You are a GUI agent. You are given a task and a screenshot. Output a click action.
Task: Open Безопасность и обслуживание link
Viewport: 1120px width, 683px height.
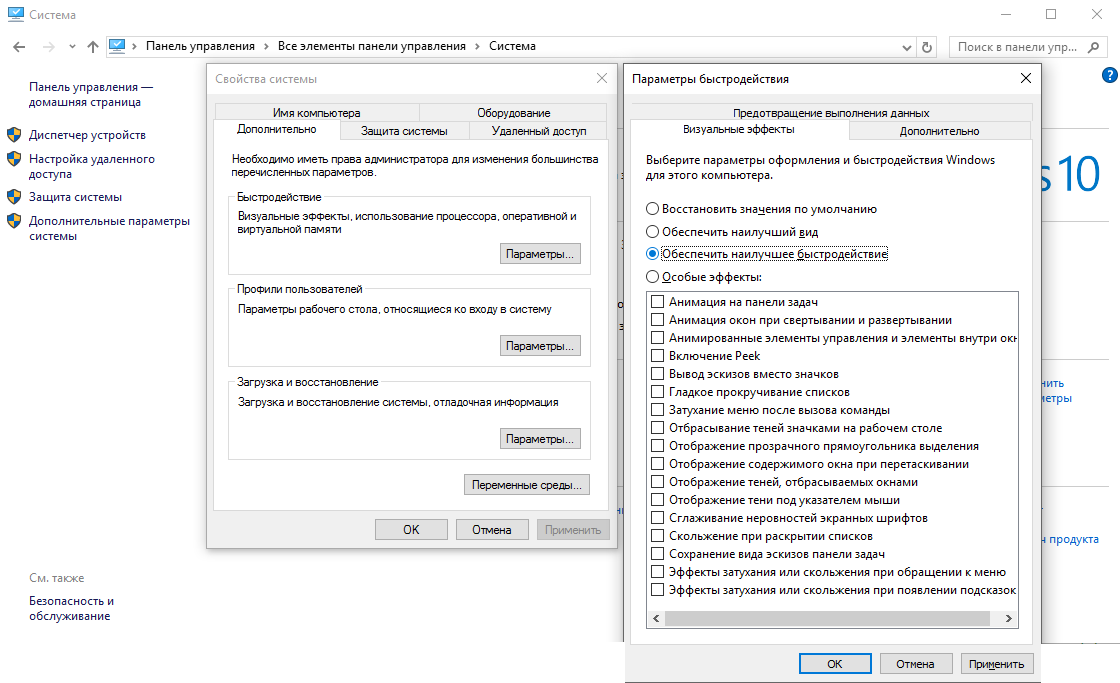[71, 608]
